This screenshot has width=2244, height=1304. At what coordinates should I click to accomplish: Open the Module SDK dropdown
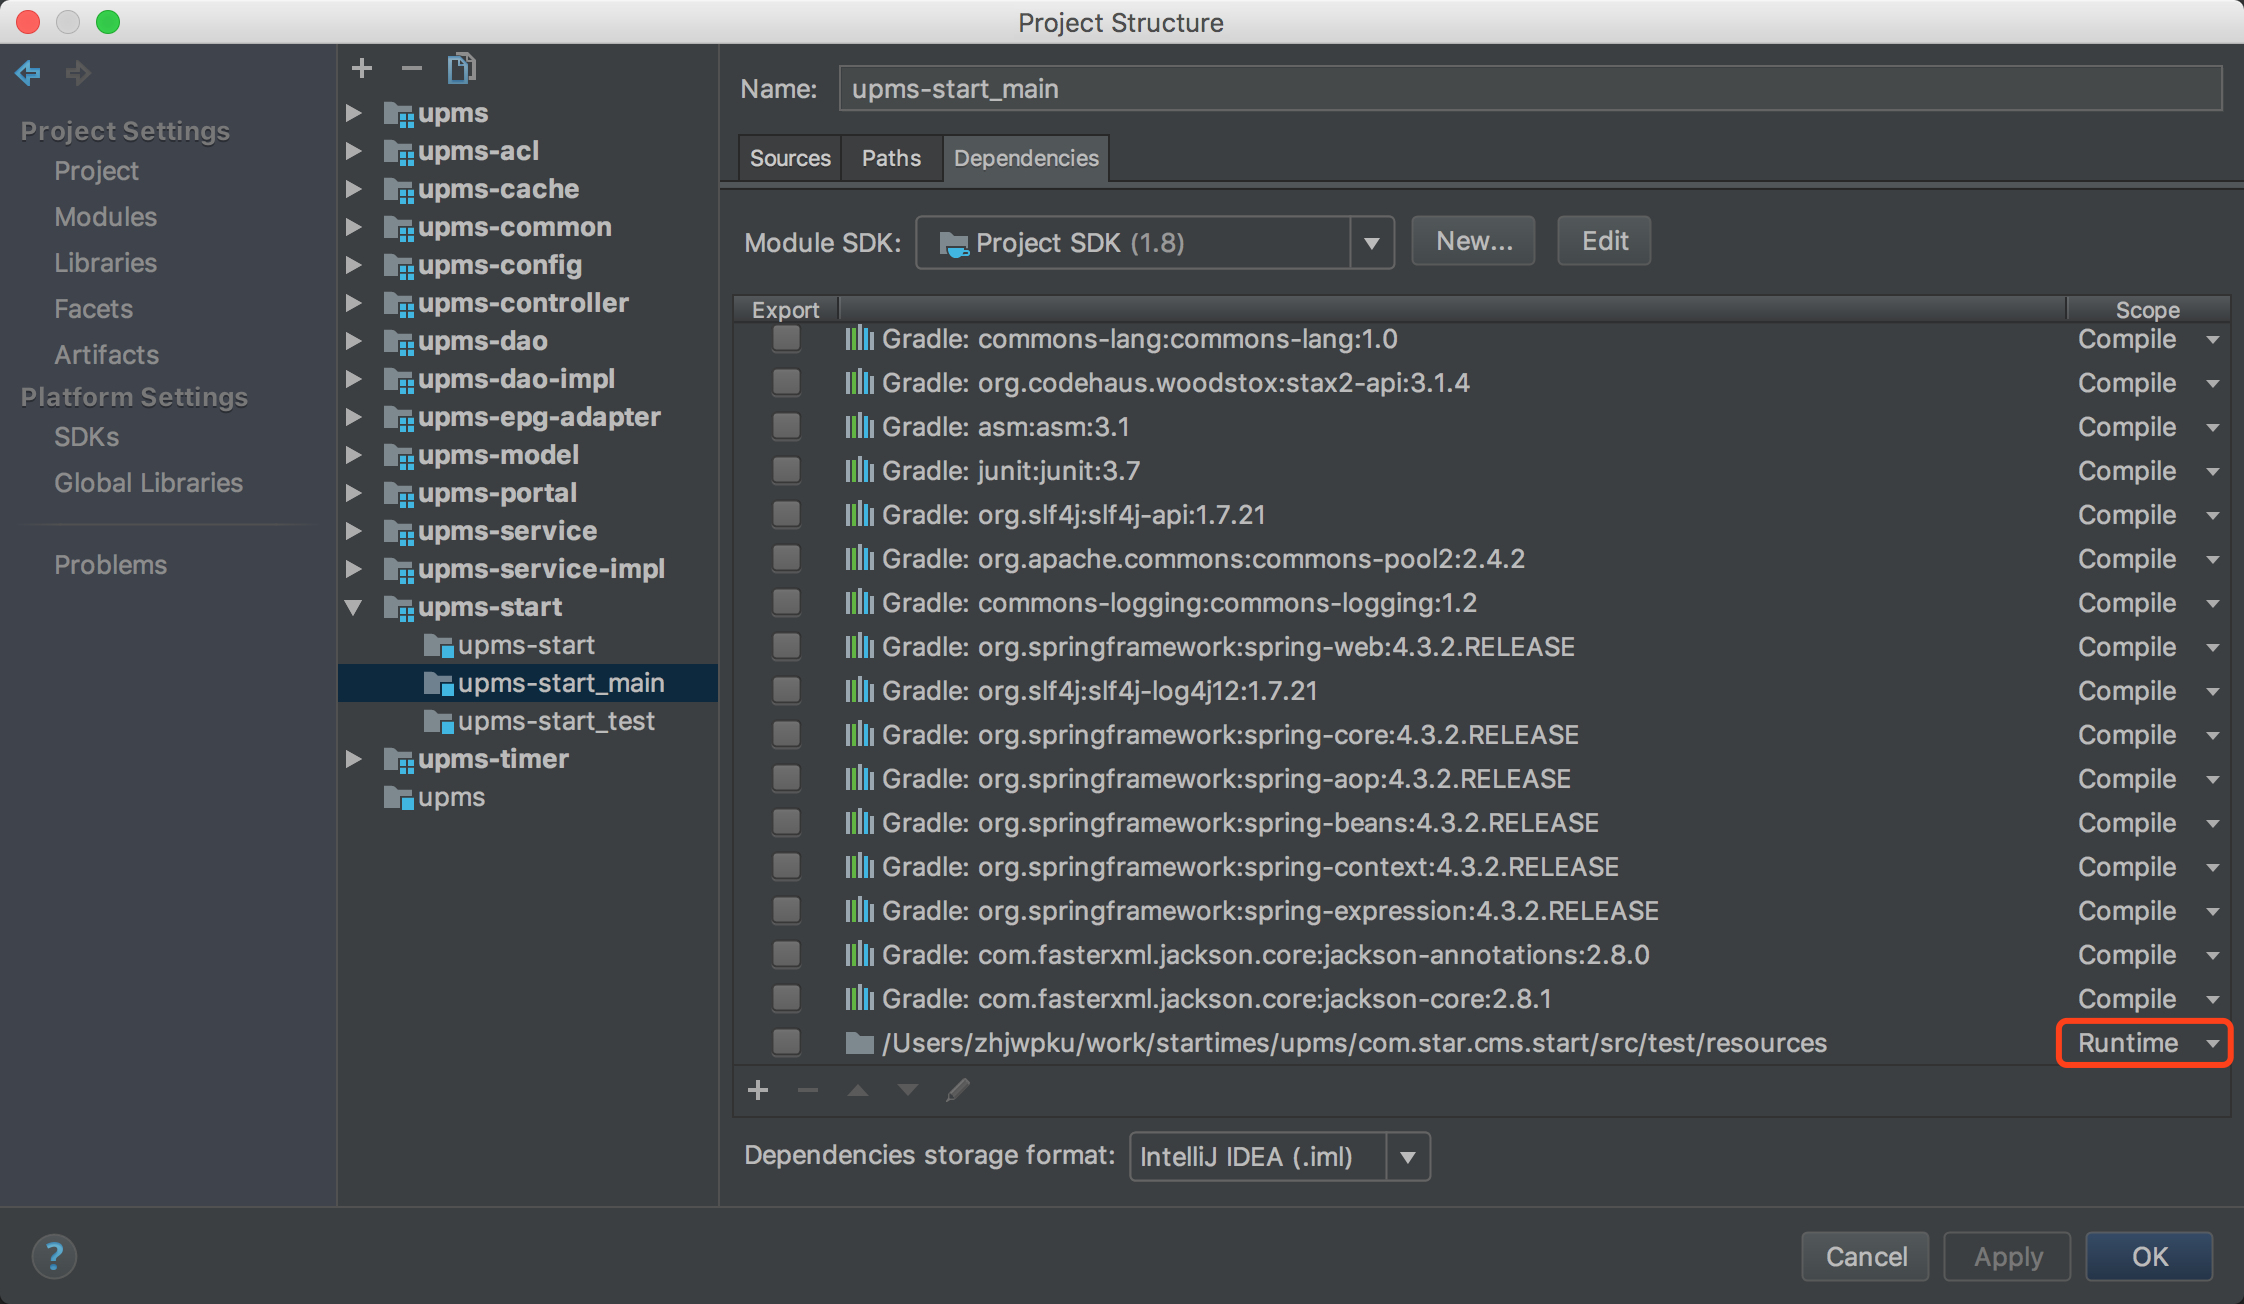pos(1372,242)
